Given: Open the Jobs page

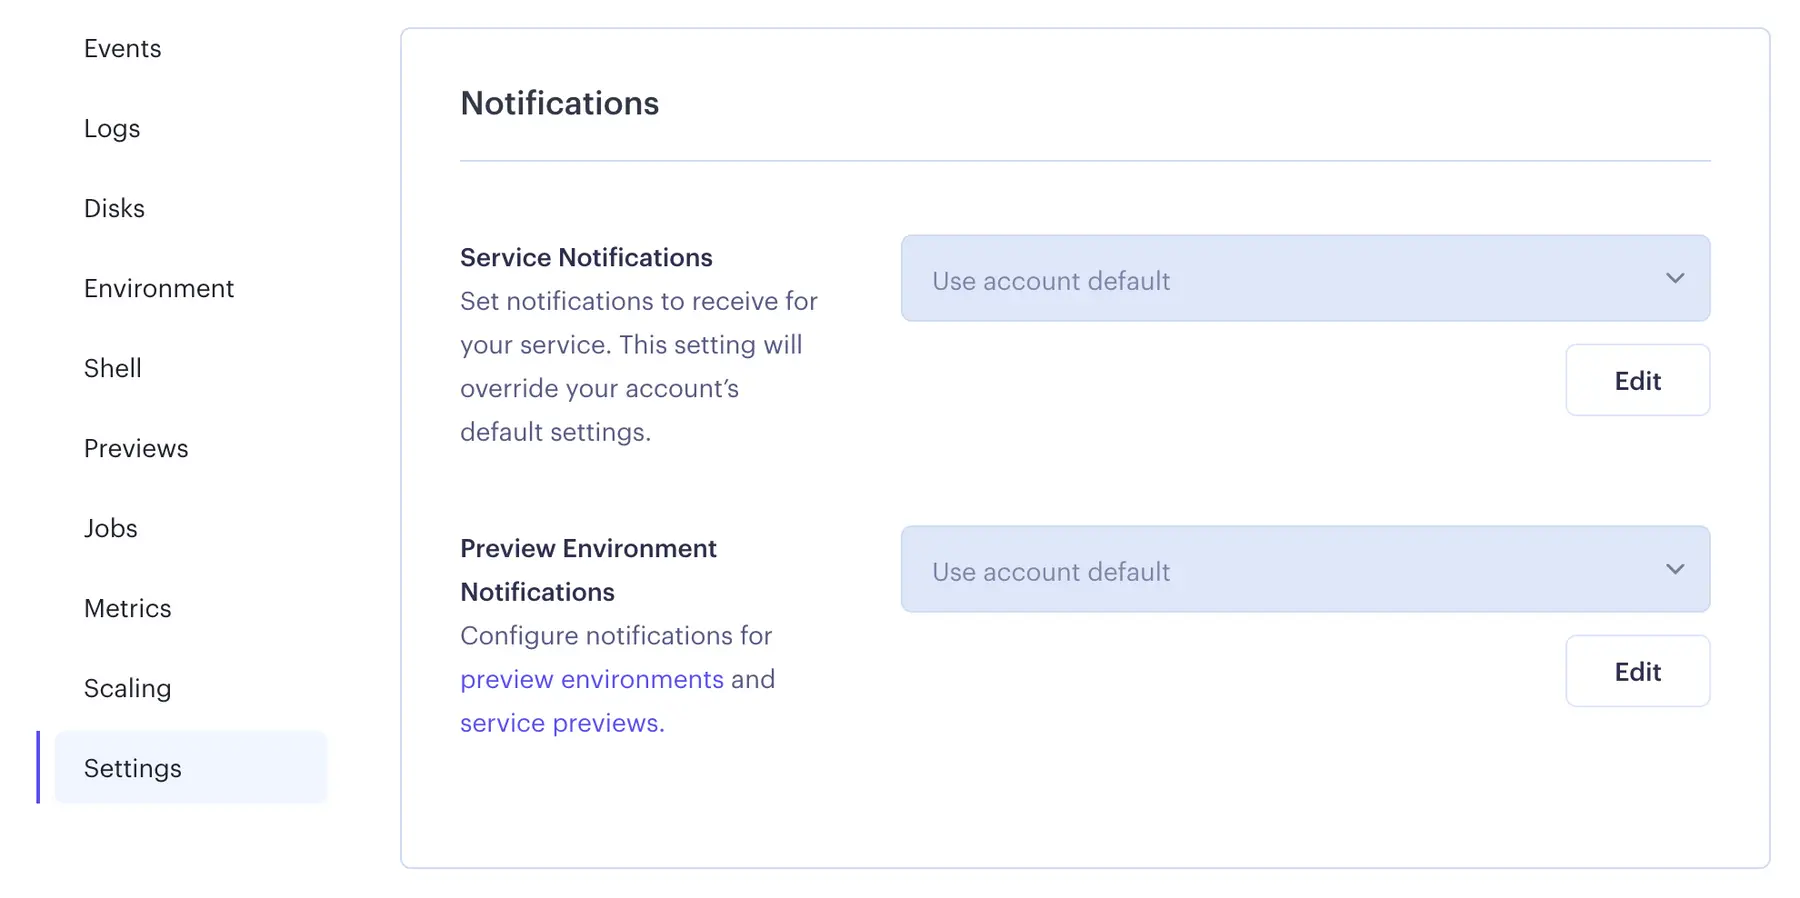Looking at the screenshot, I should [110, 528].
